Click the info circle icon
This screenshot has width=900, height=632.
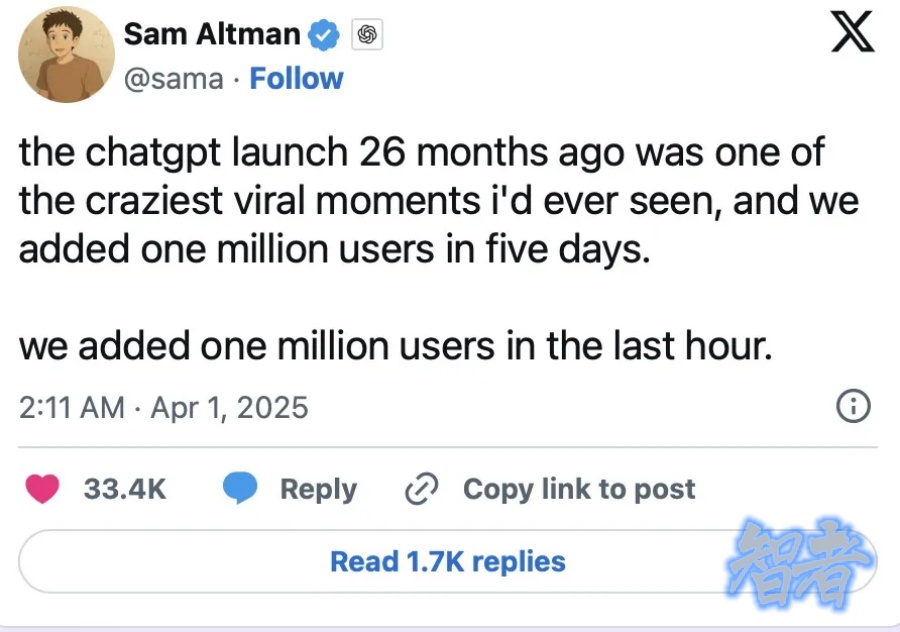tap(851, 406)
